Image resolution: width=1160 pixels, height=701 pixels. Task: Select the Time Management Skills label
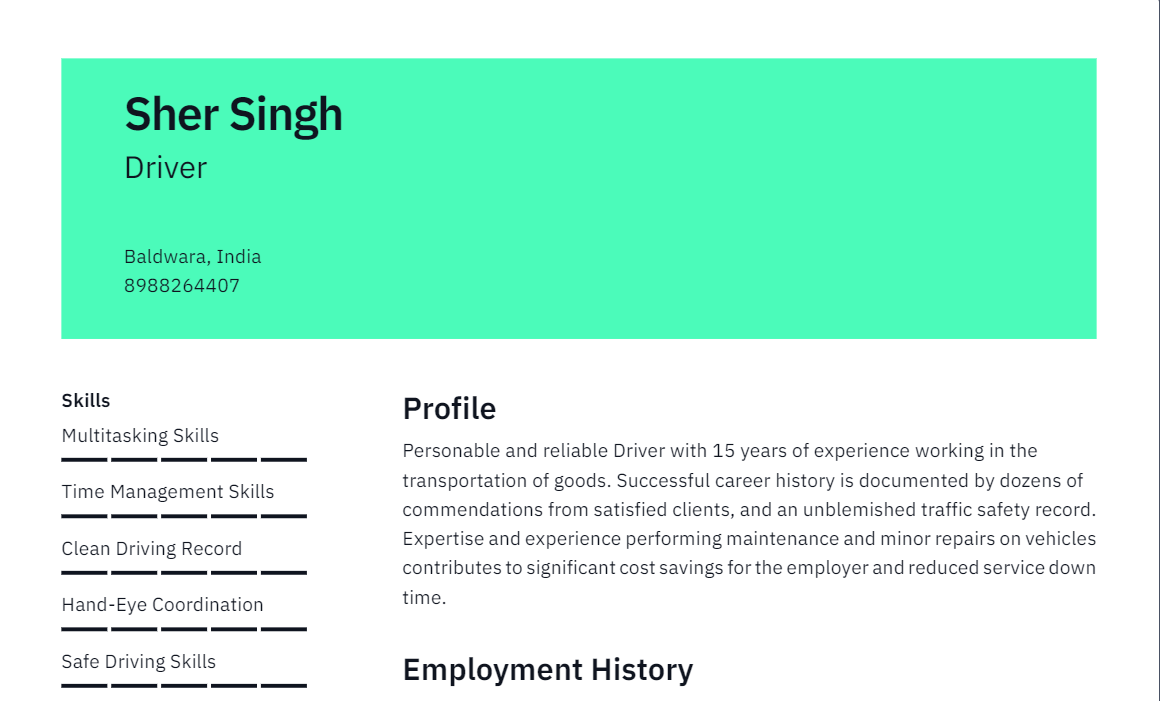pos(168,492)
